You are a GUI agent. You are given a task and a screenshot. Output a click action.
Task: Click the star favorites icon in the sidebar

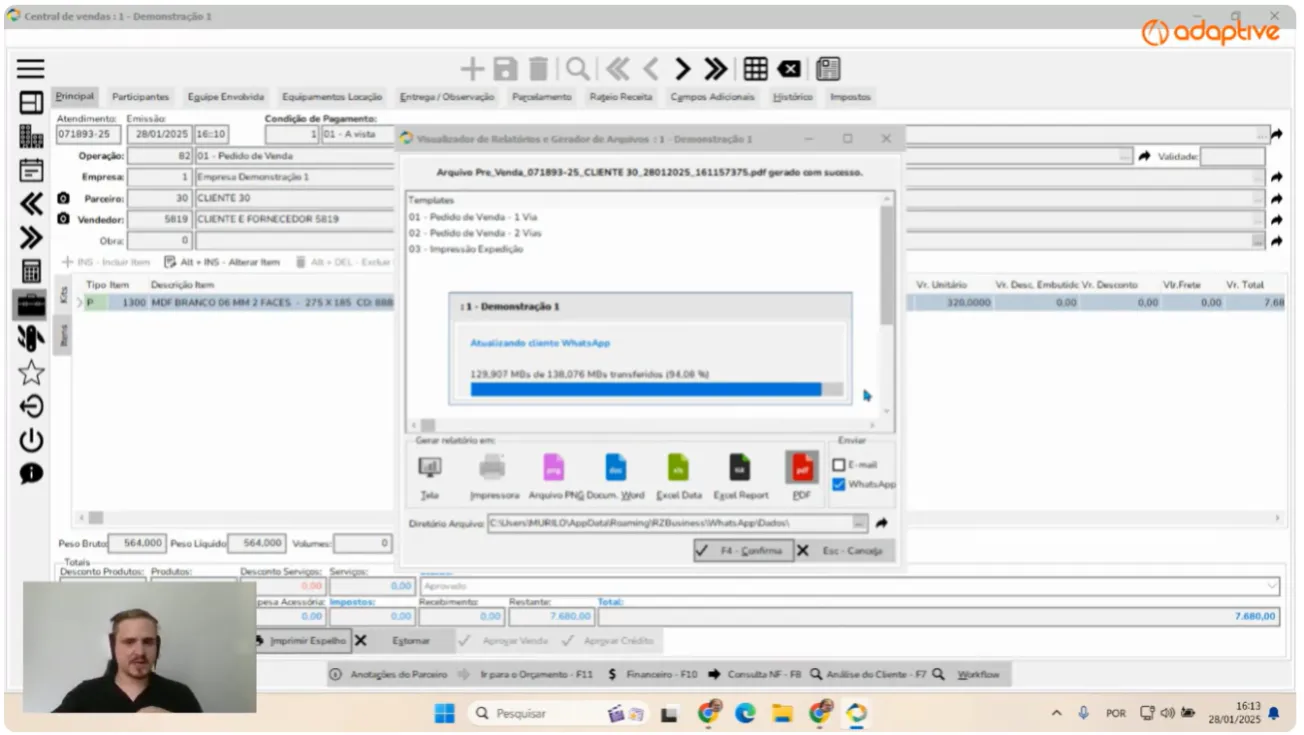(31, 373)
